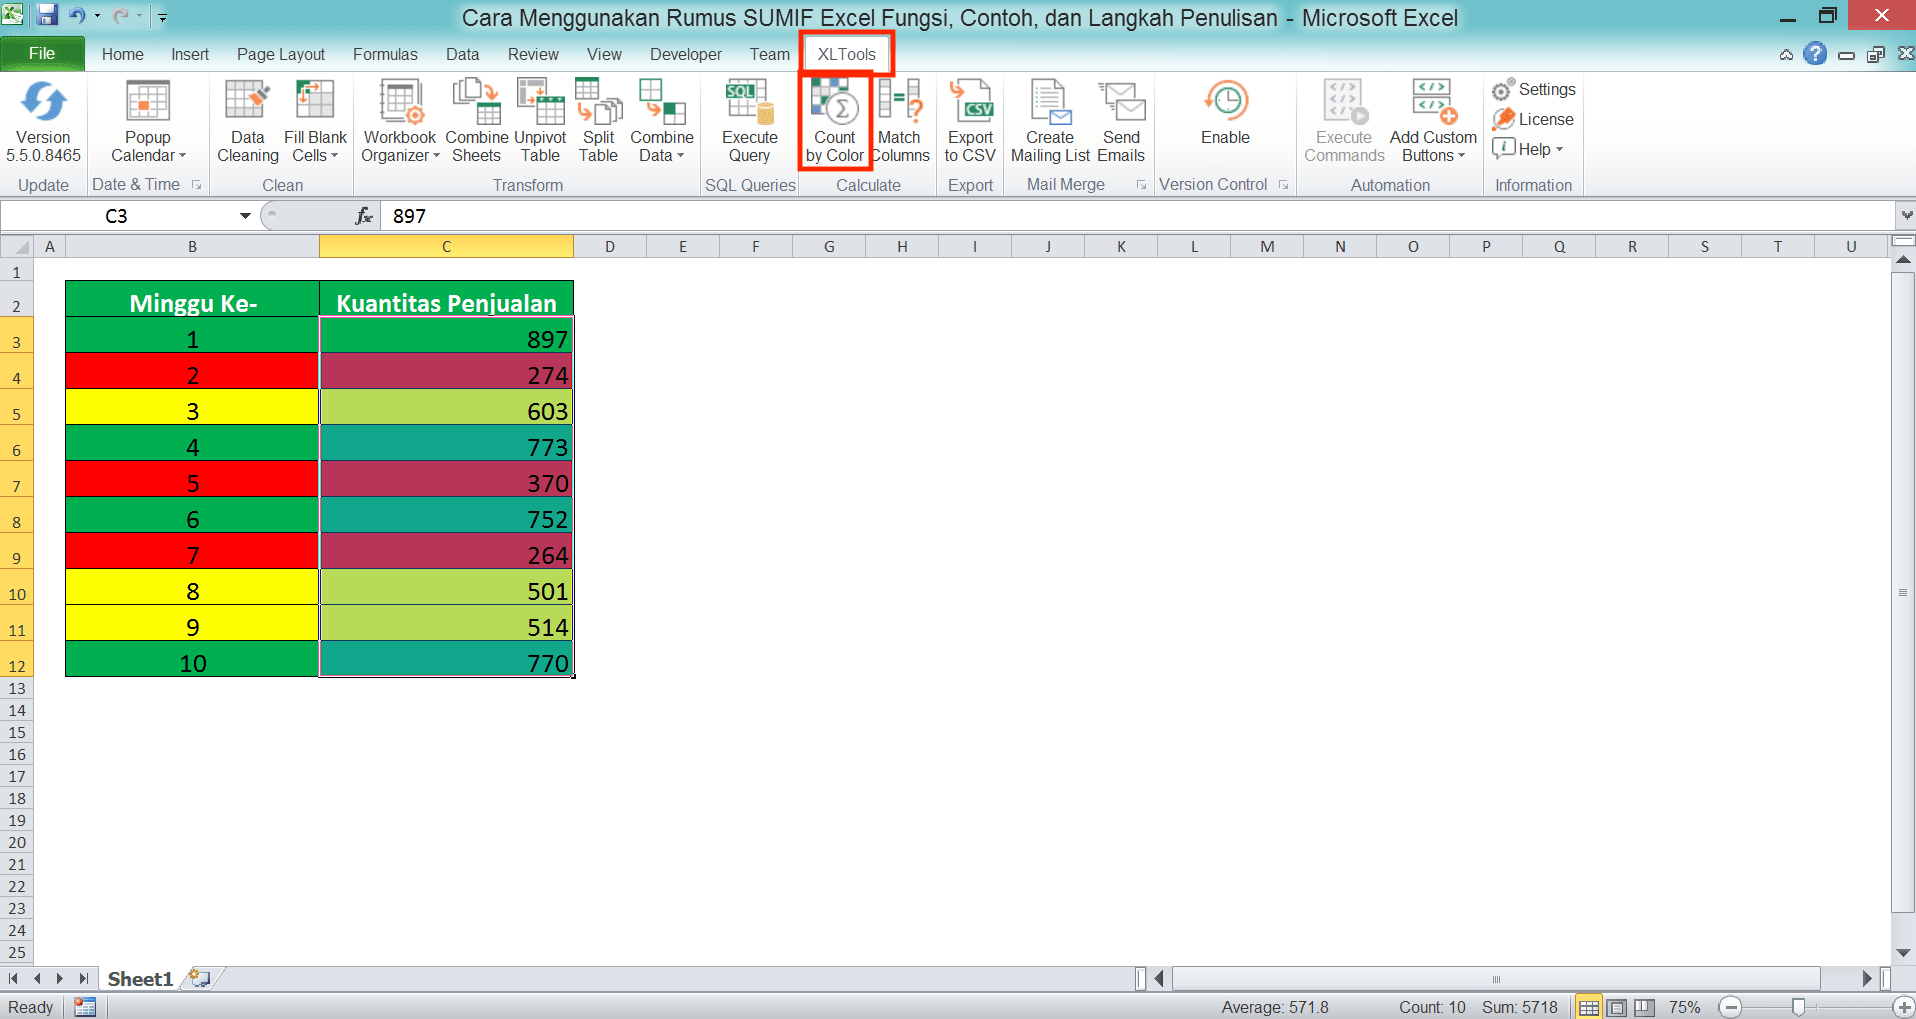This screenshot has width=1916, height=1019.
Task: Expand the formula bar
Action: click(1906, 215)
